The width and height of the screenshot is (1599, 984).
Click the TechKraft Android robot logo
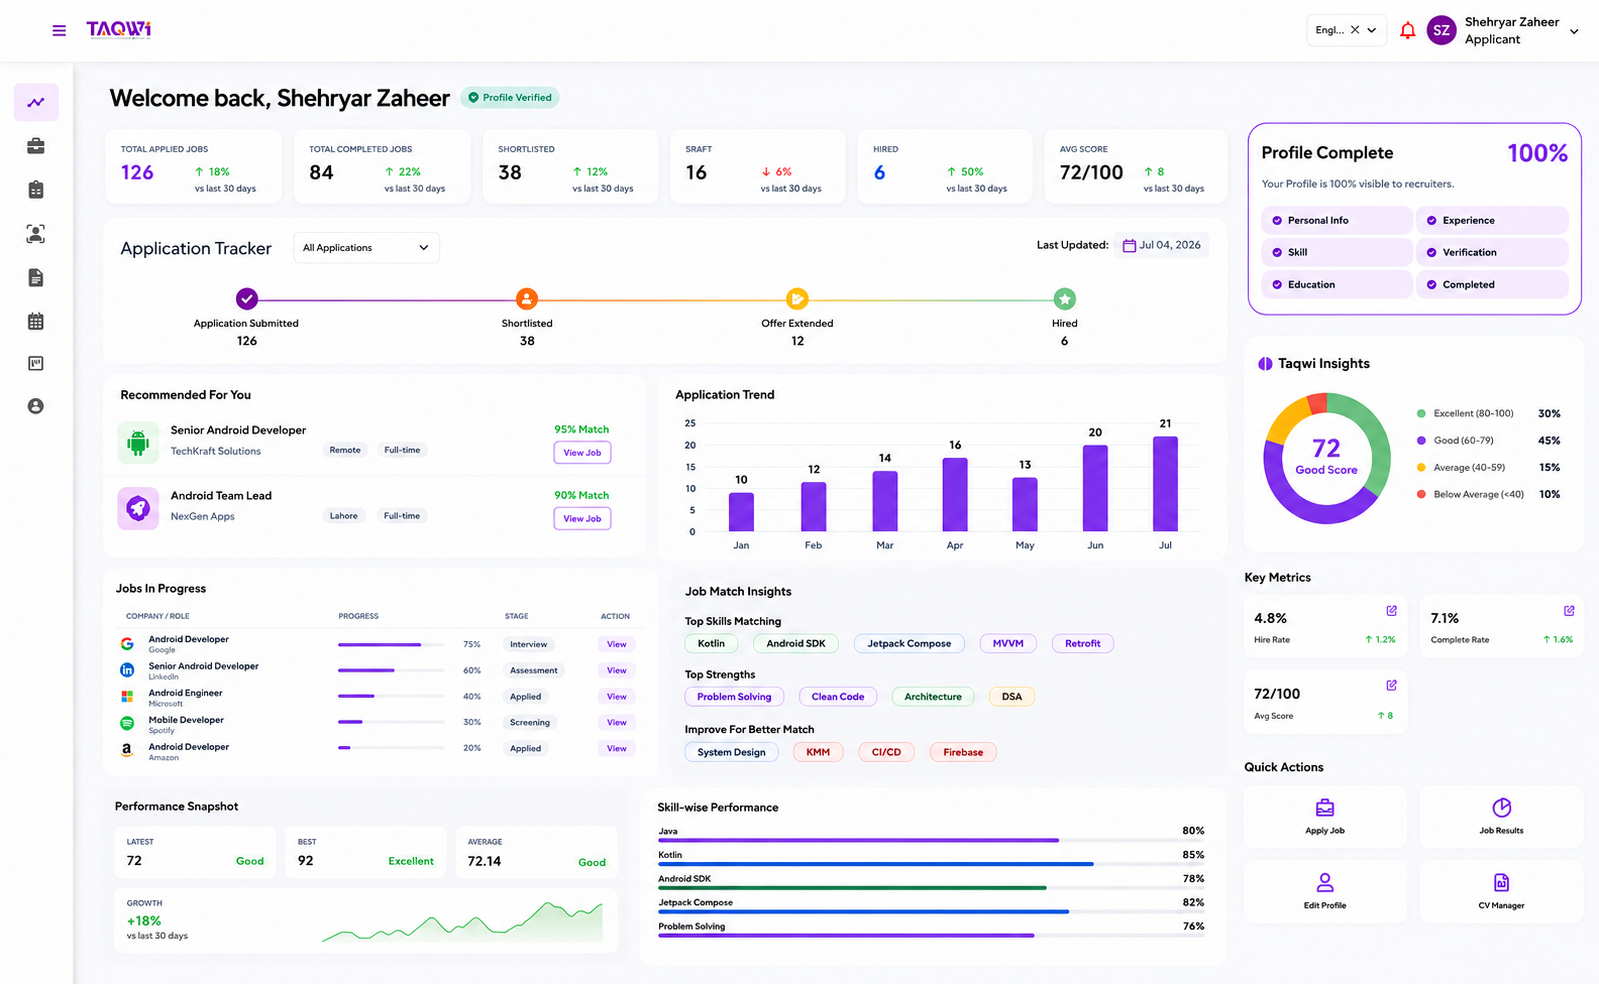[138, 441]
